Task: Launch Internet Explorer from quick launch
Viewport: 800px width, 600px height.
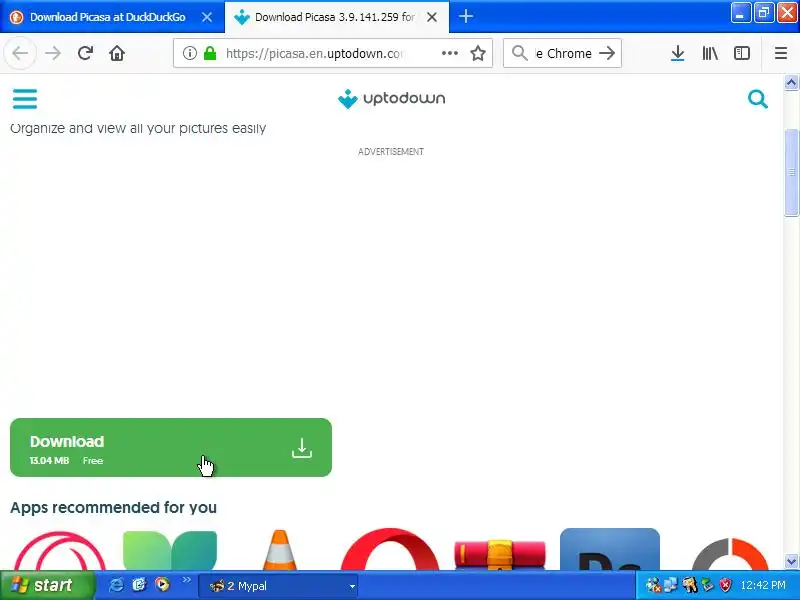Action: click(x=116, y=585)
